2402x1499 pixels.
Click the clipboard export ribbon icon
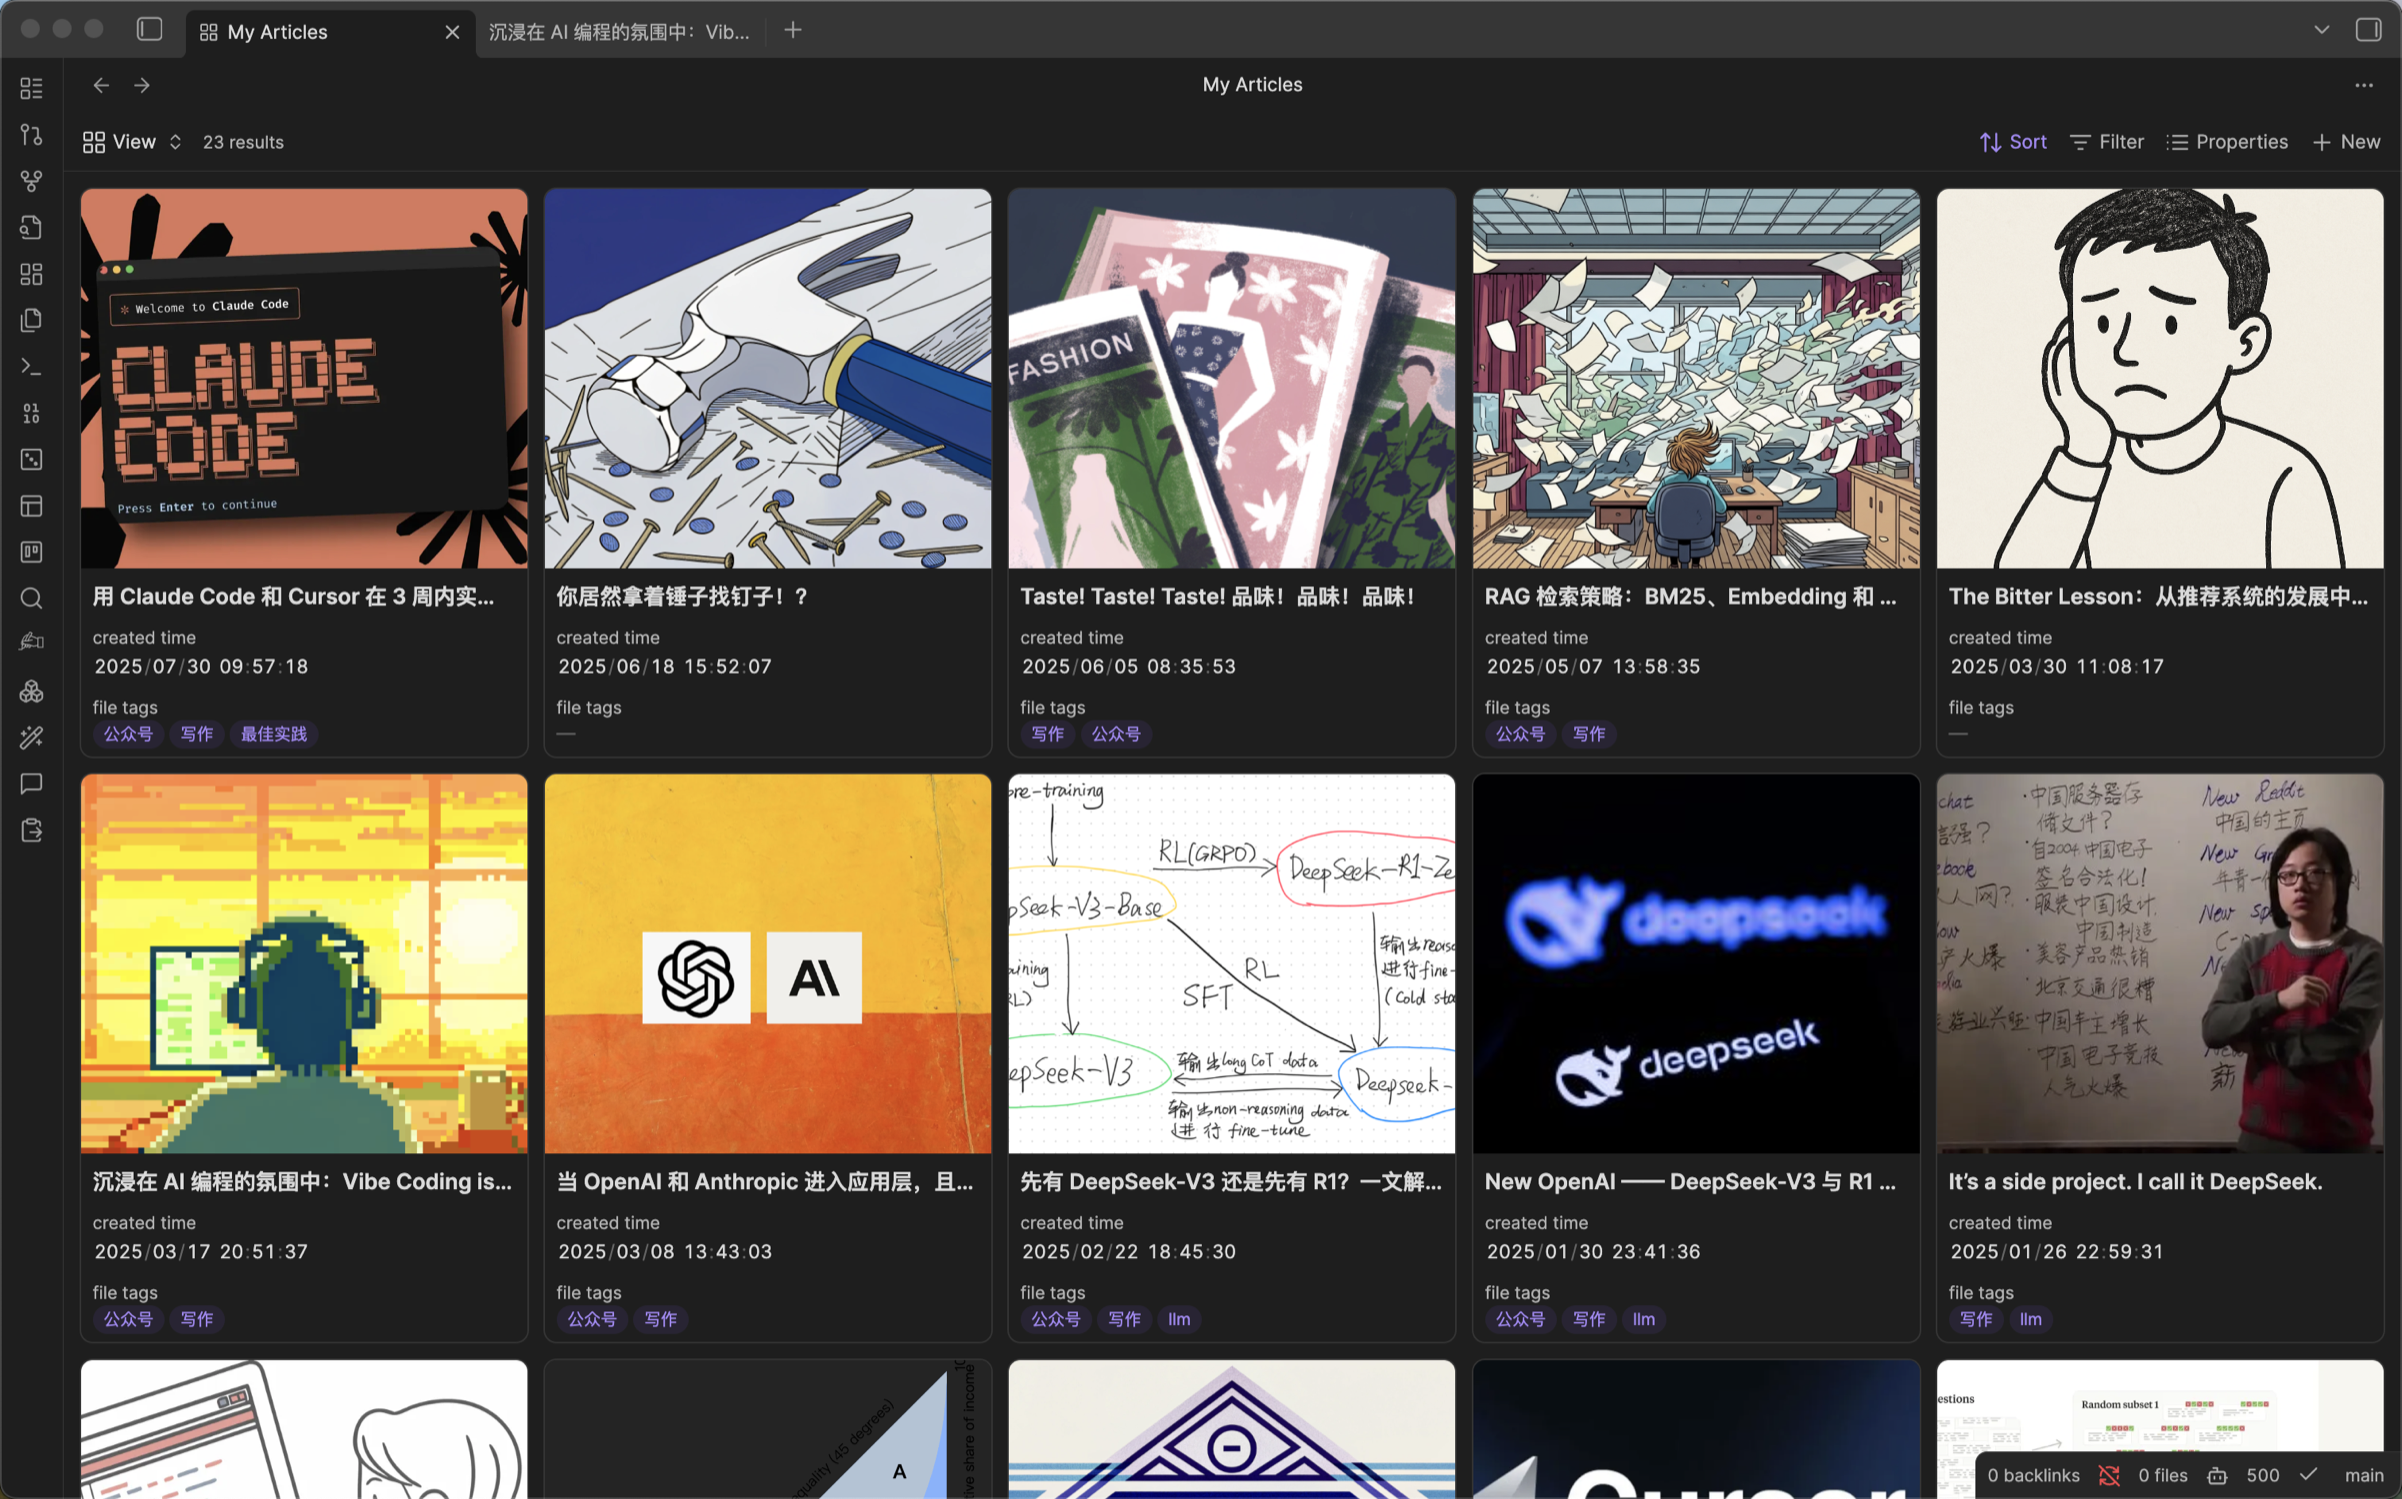tap(31, 830)
